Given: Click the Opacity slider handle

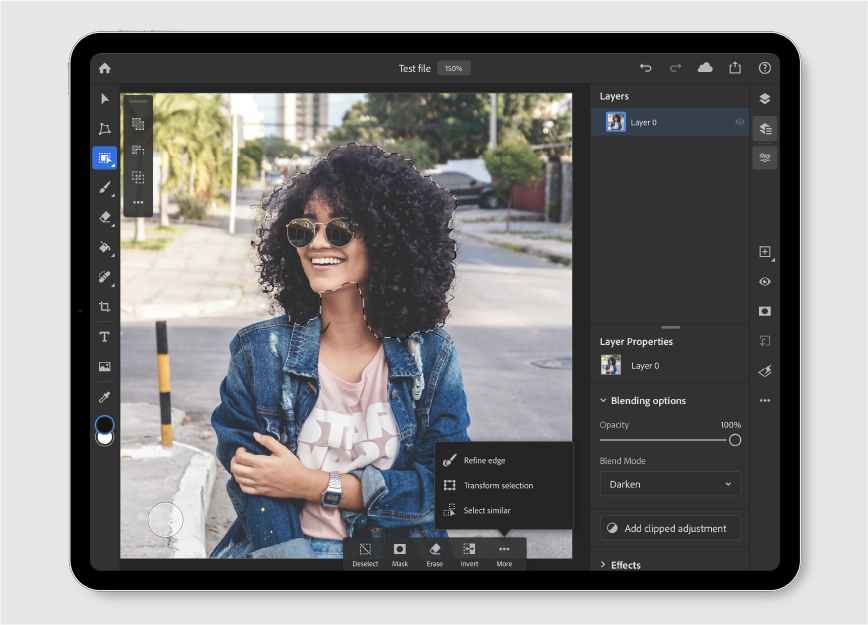Looking at the screenshot, I should pos(735,440).
